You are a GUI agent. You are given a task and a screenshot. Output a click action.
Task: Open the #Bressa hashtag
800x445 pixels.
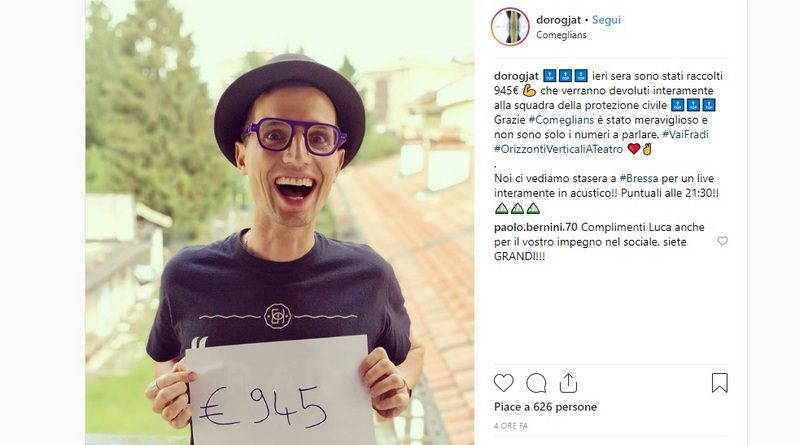[x=639, y=179]
